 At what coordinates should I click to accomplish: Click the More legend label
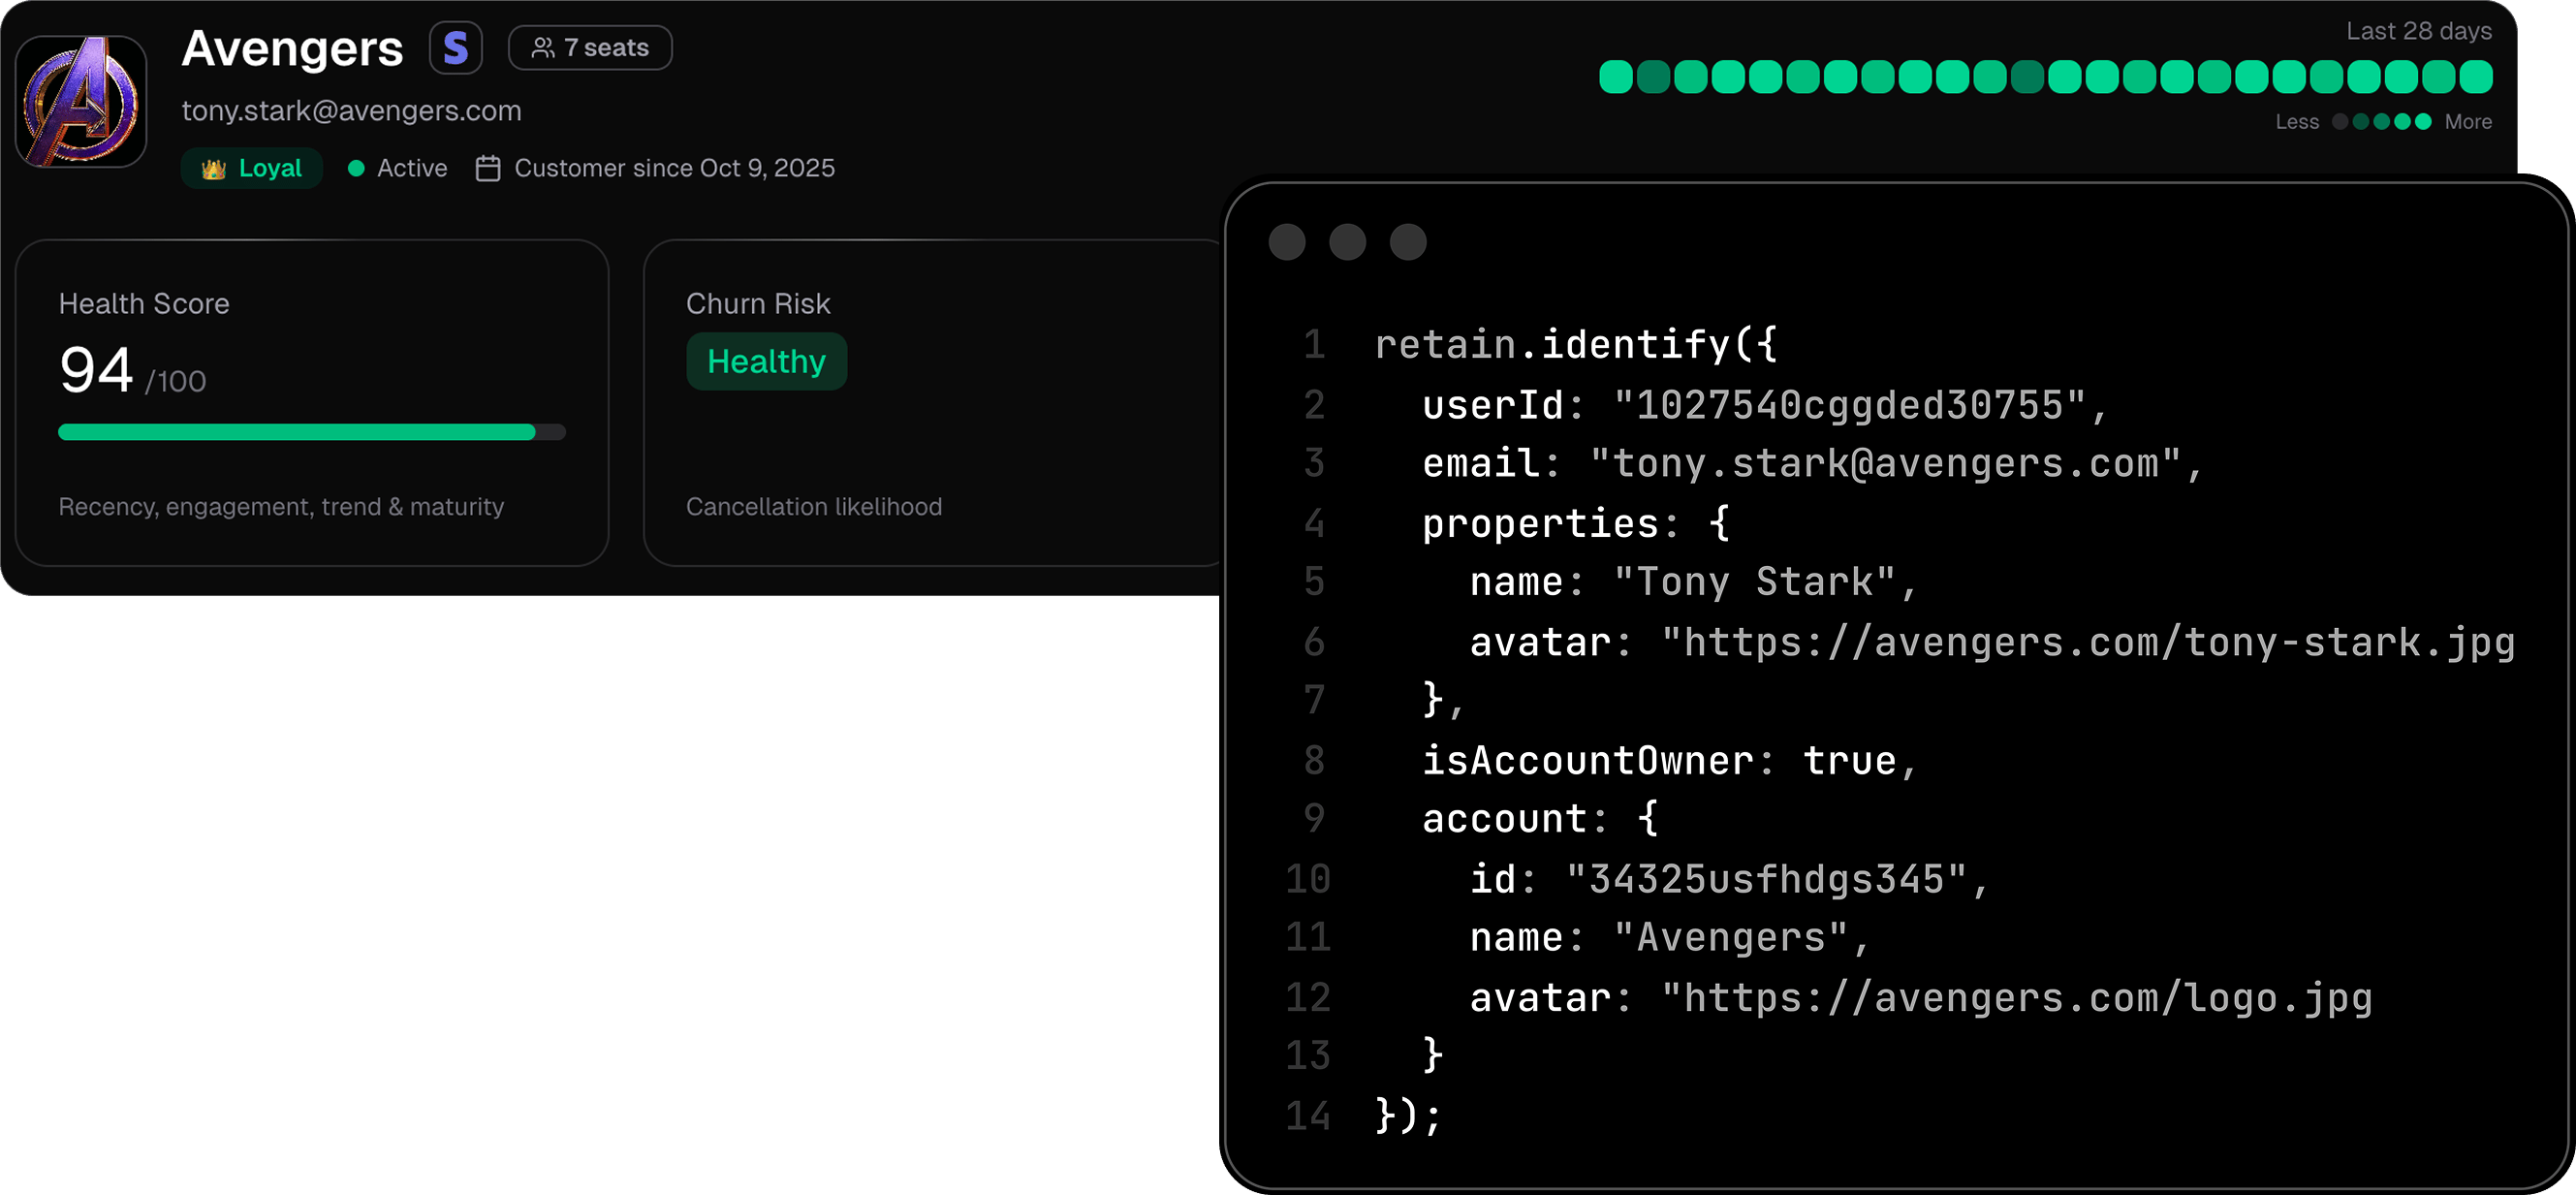tap(2468, 122)
